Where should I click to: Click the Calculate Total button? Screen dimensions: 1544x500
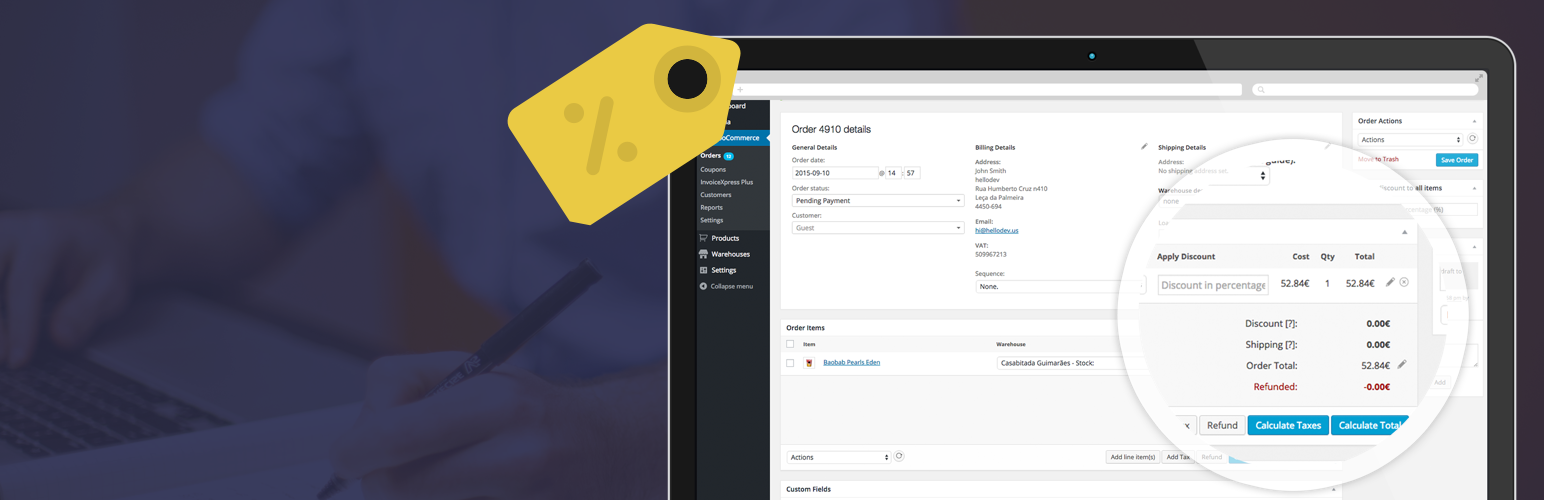(1370, 425)
